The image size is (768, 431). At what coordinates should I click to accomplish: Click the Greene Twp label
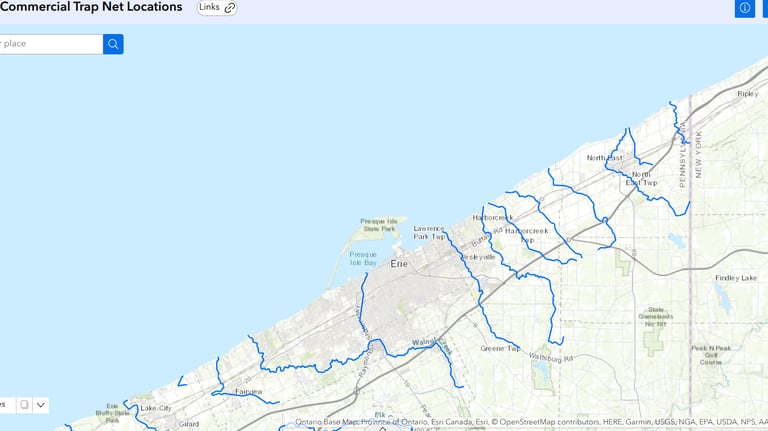(x=500, y=348)
